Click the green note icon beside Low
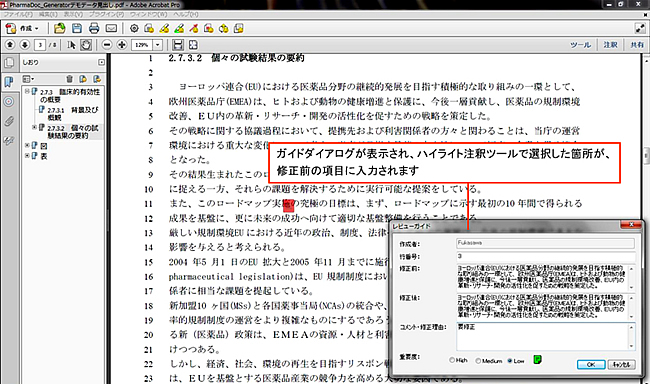The height and width of the screenshot is (384, 650). coord(537,360)
